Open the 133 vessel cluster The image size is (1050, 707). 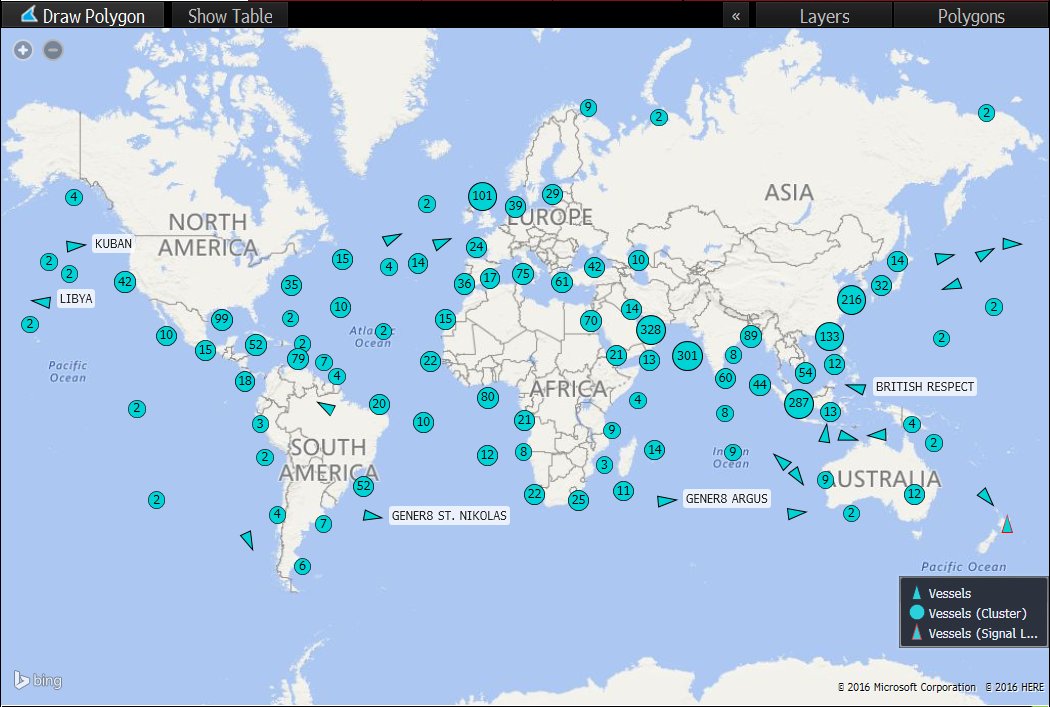[x=830, y=336]
